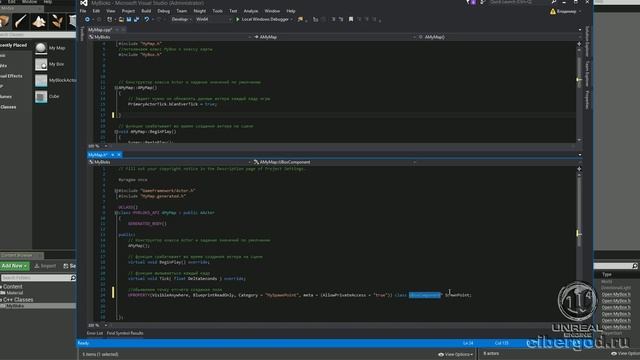
Task: Collapse the class AMyMap declaration block
Action: point(116,213)
